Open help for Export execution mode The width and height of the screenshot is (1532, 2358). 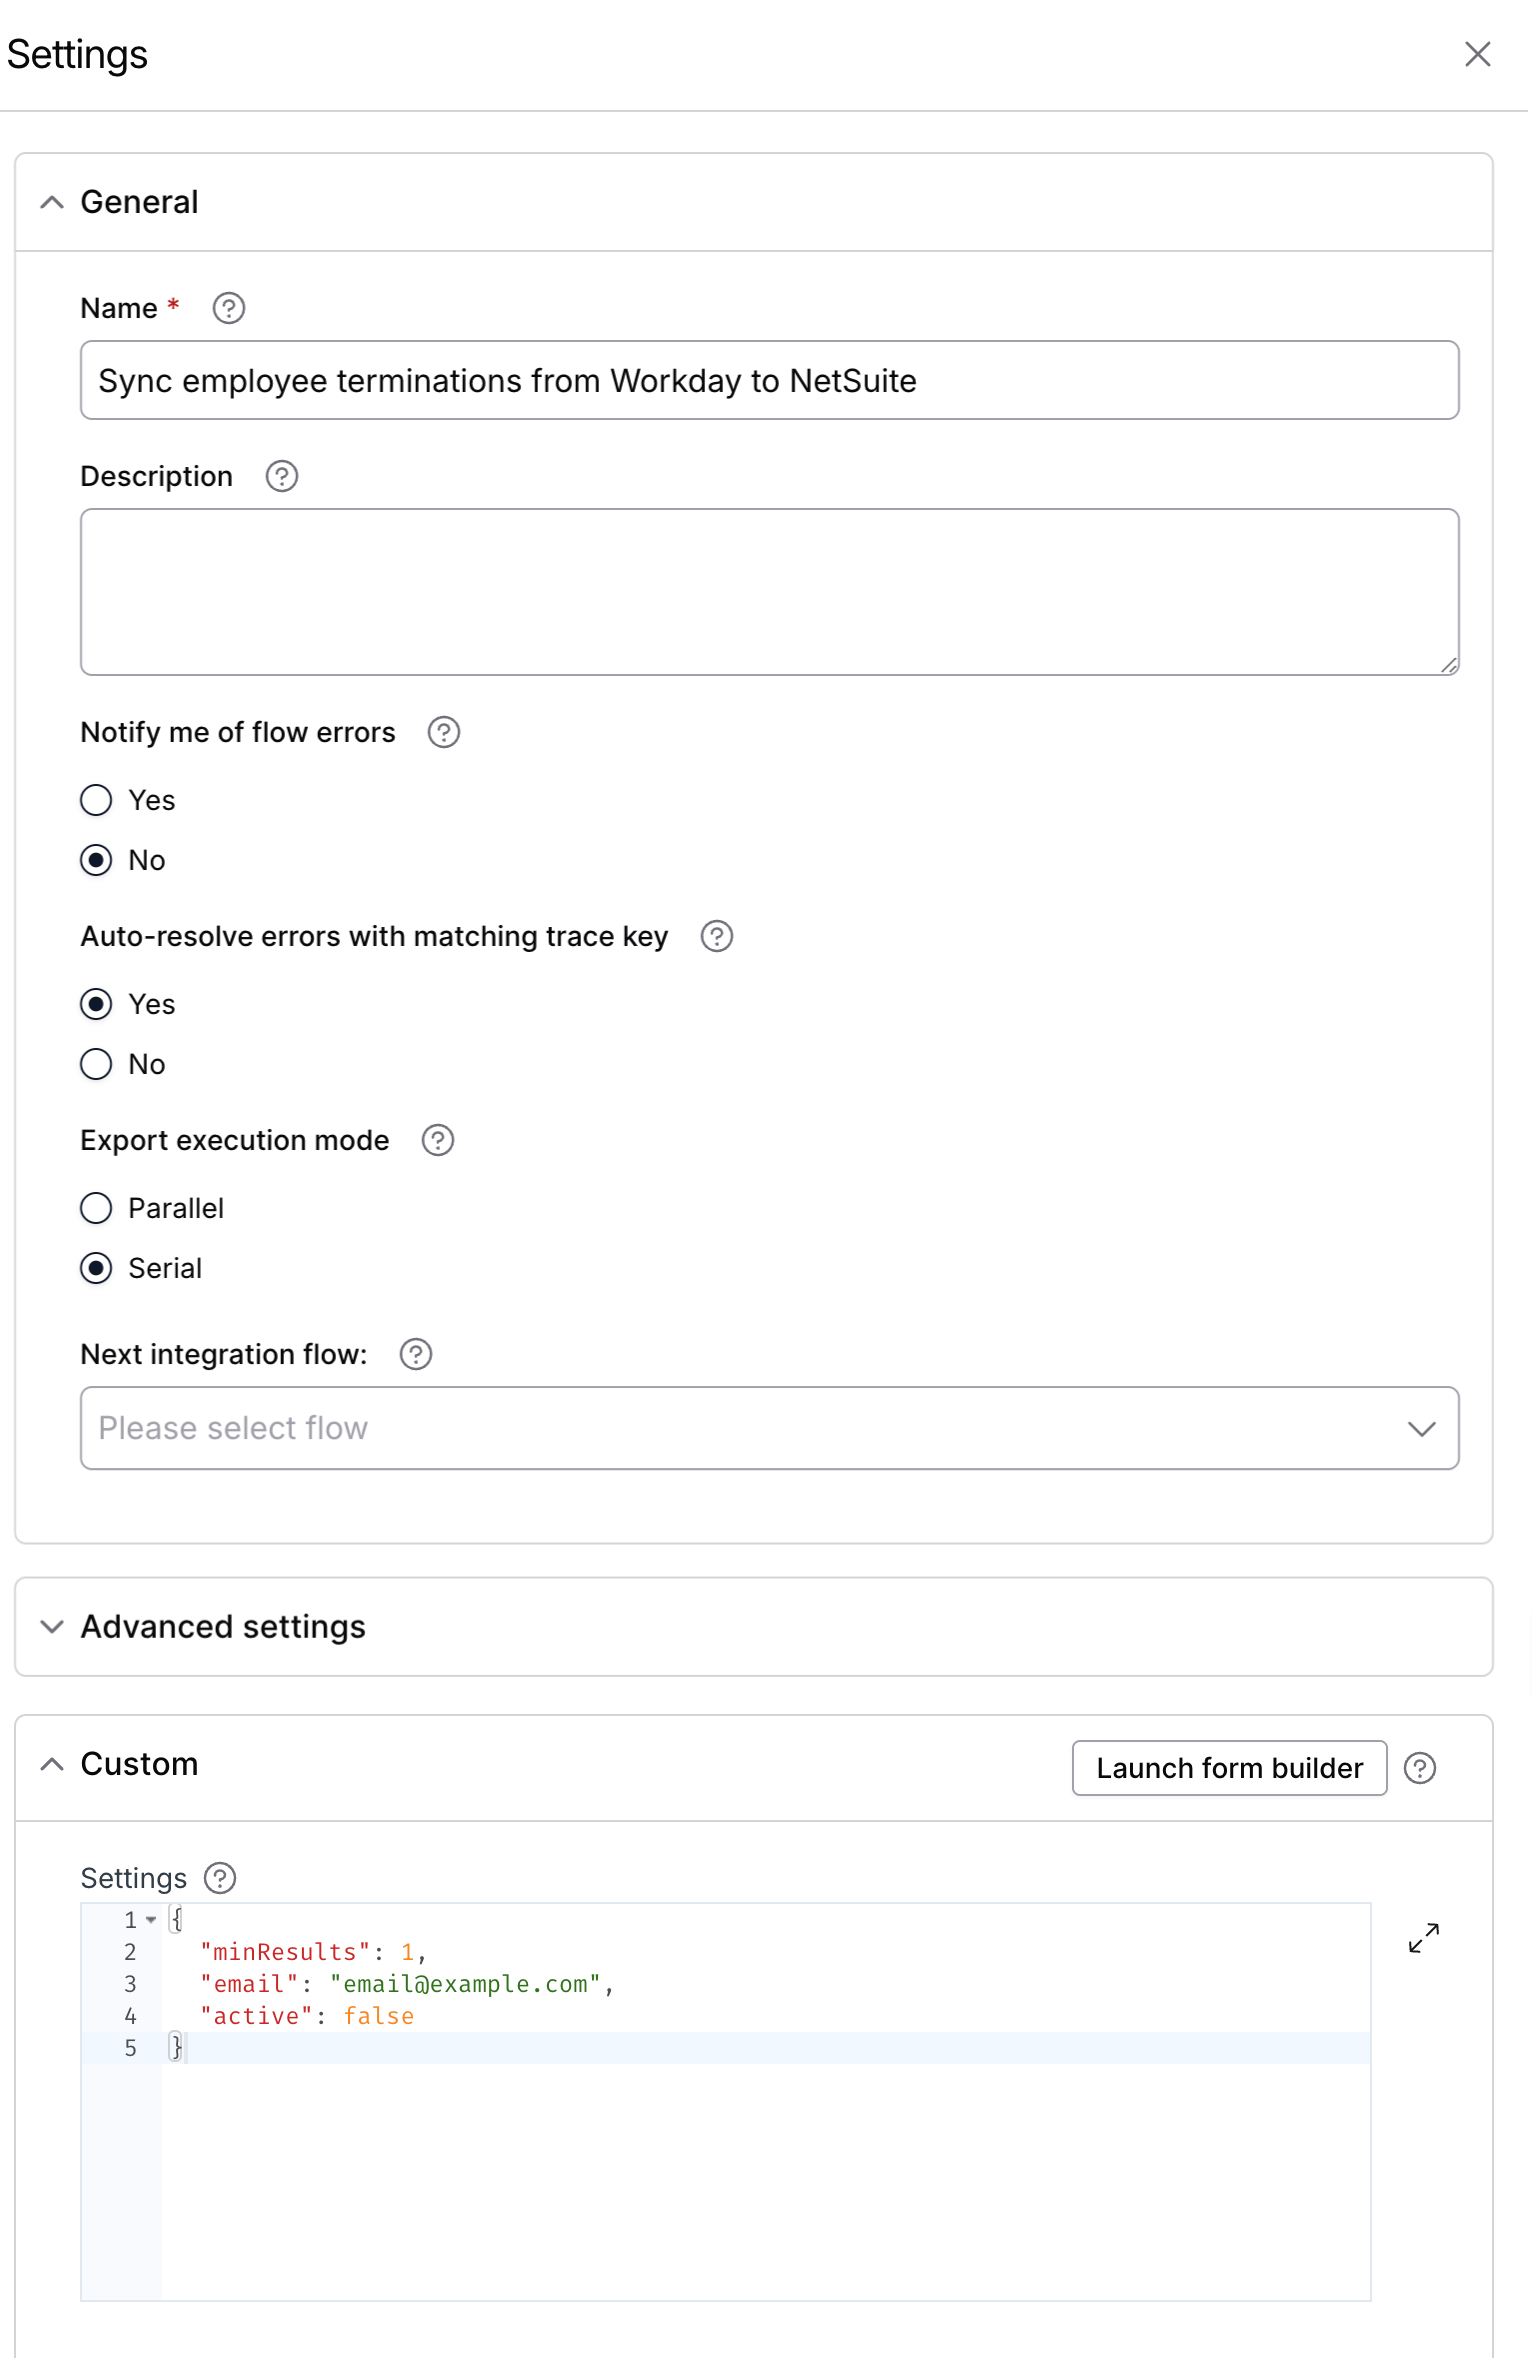click(x=438, y=1141)
